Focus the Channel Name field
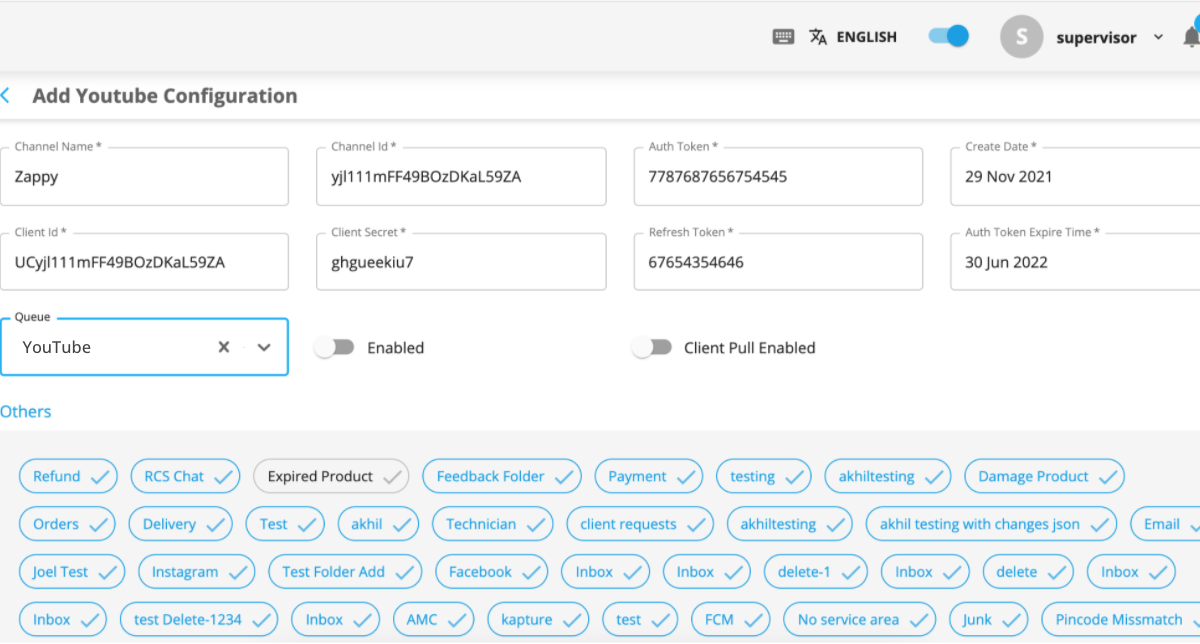1200x644 pixels. tap(145, 177)
